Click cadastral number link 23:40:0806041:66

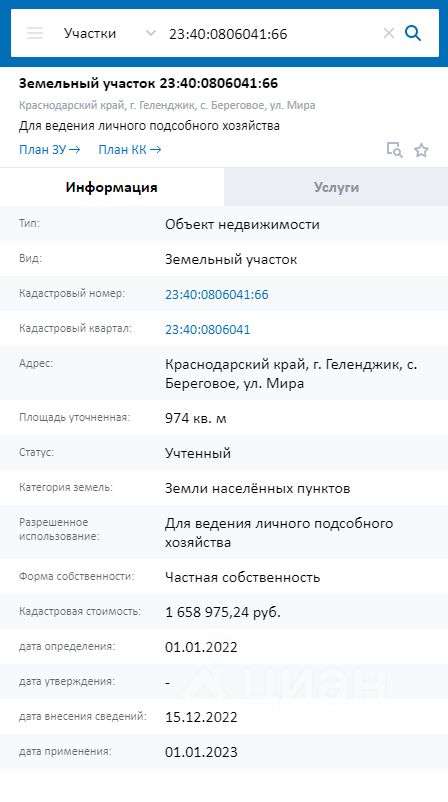pos(217,295)
